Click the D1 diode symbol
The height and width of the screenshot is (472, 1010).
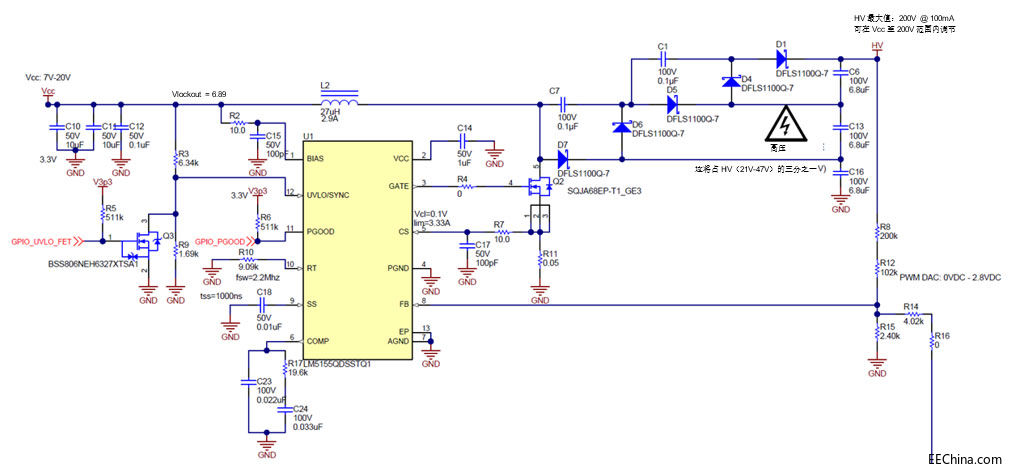784,58
